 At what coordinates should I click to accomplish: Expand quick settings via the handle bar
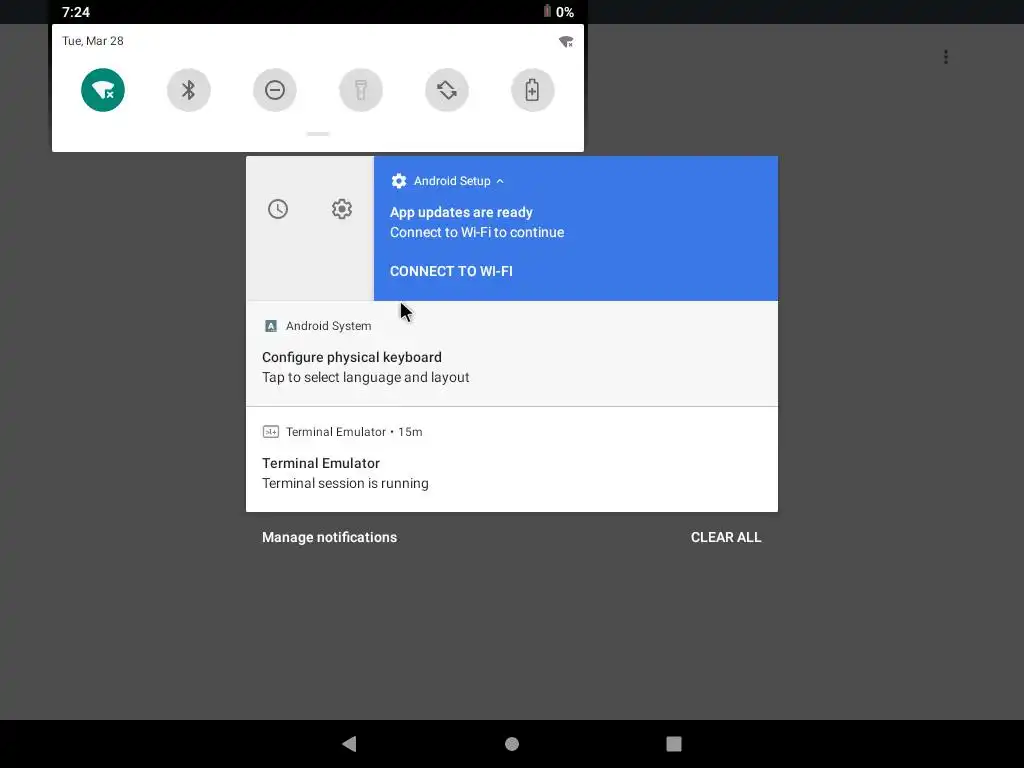[x=318, y=134]
